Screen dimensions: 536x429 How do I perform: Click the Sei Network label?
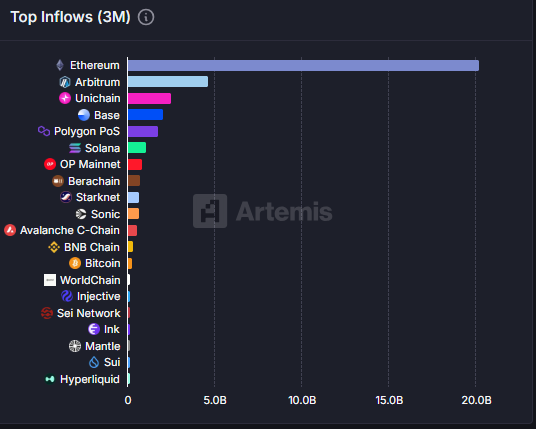(89, 313)
